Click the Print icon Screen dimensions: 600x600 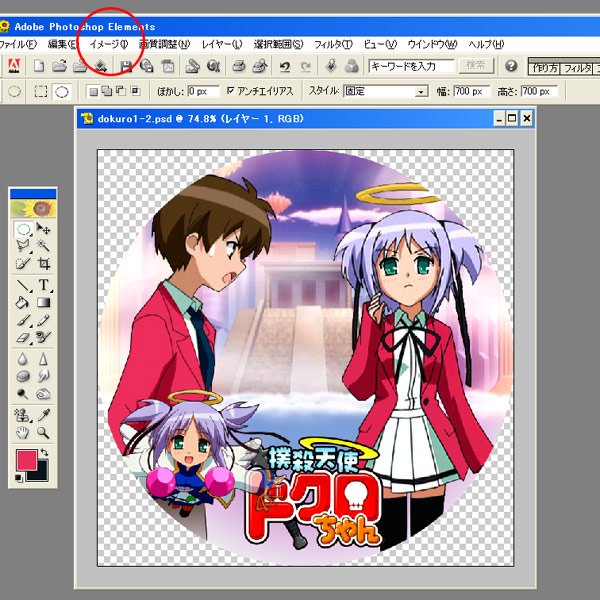[239, 66]
